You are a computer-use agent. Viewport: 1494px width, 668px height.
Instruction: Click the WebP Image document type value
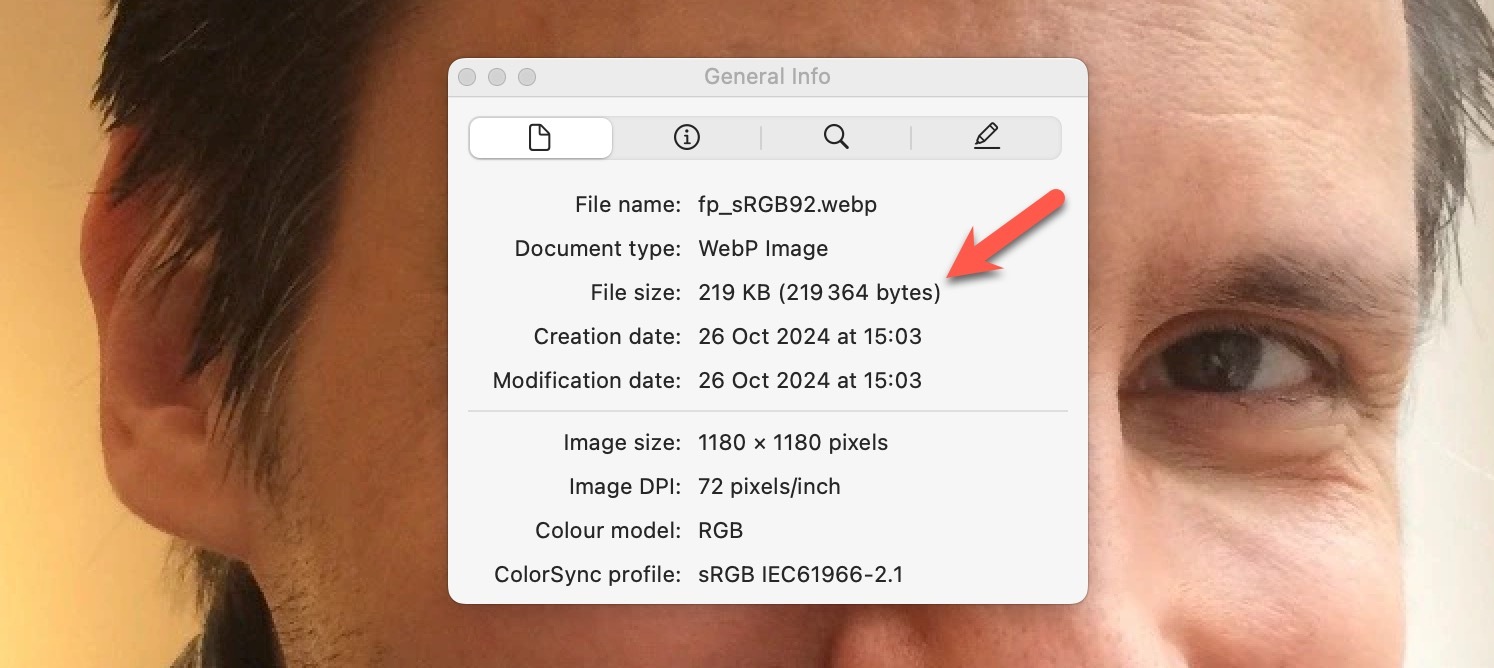(x=763, y=248)
